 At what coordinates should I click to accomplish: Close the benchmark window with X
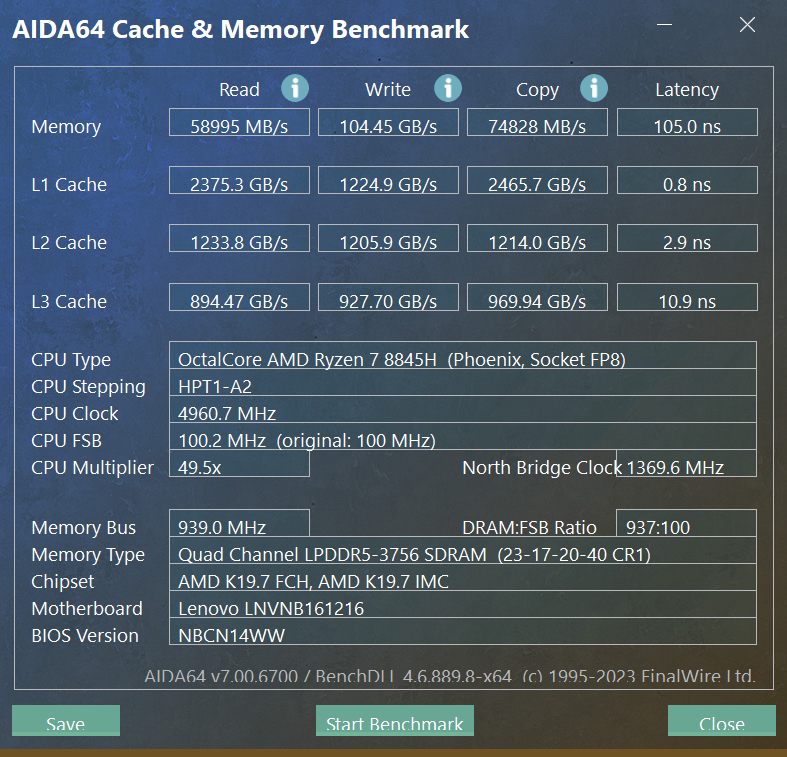pyautogui.click(x=747, y=25)
